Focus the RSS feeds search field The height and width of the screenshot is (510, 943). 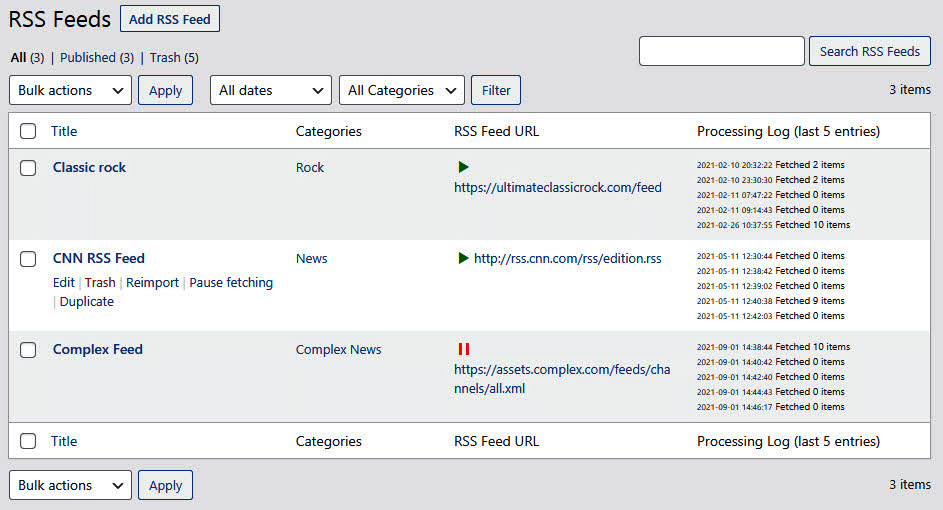coord(722,51)
